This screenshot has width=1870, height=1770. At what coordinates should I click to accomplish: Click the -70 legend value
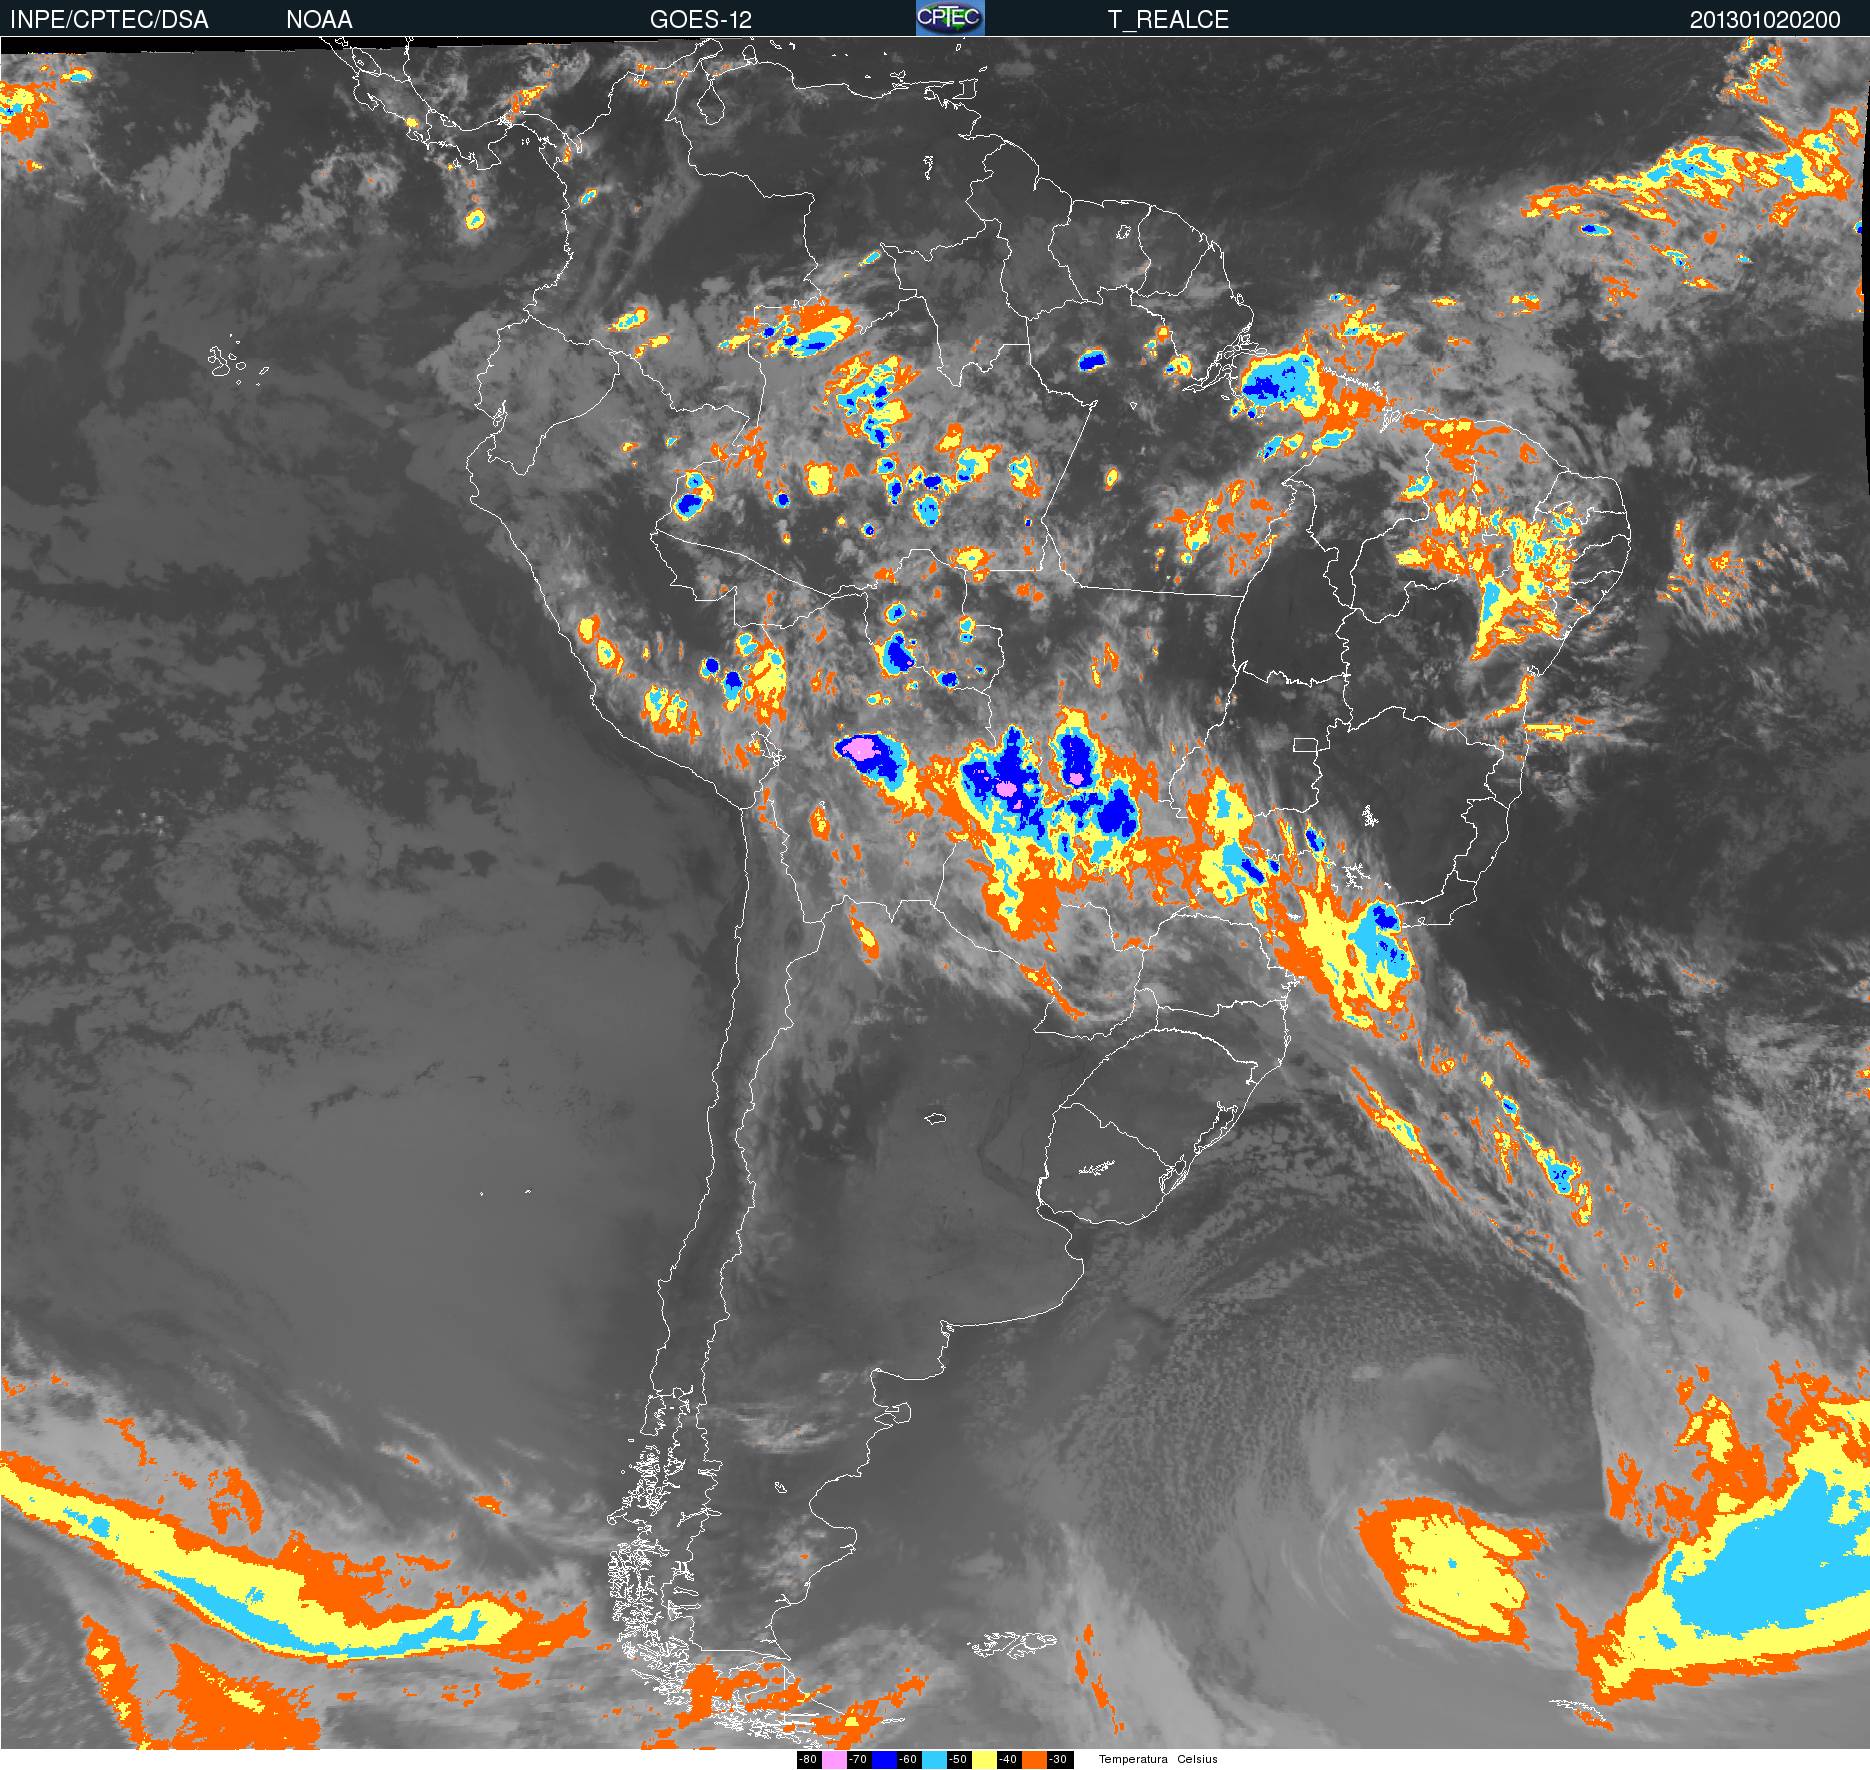pos(859,1759)
